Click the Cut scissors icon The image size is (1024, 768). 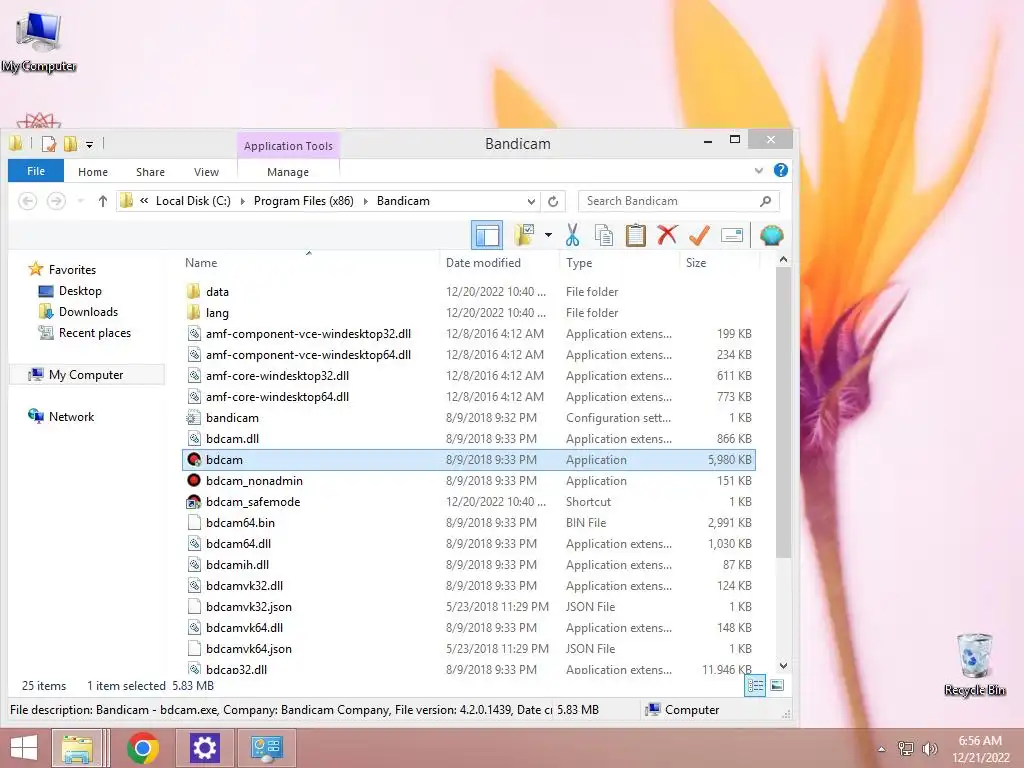click(x=573, y=235)
